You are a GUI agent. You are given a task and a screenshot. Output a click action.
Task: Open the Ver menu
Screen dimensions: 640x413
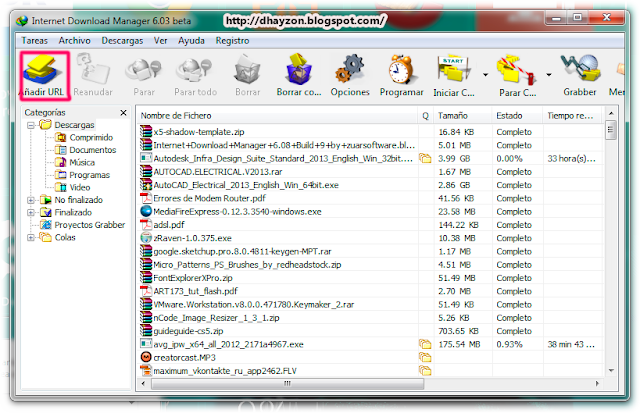(160, 40)
